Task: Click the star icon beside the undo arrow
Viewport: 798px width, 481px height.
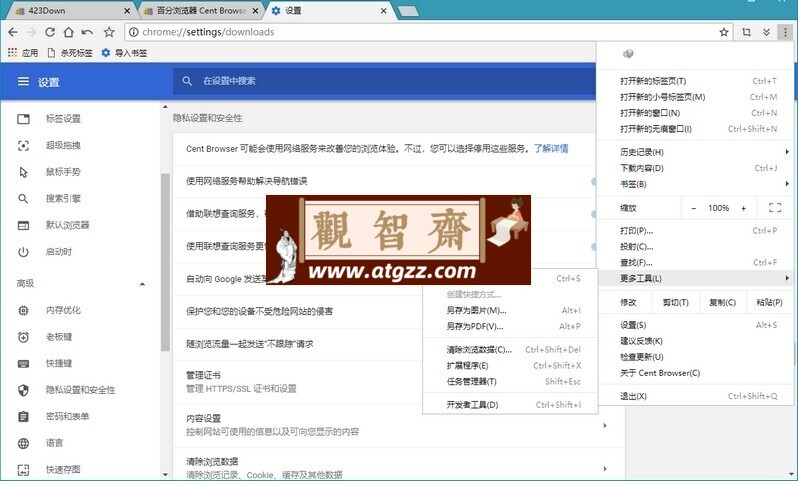Action: tap(109, 32)
